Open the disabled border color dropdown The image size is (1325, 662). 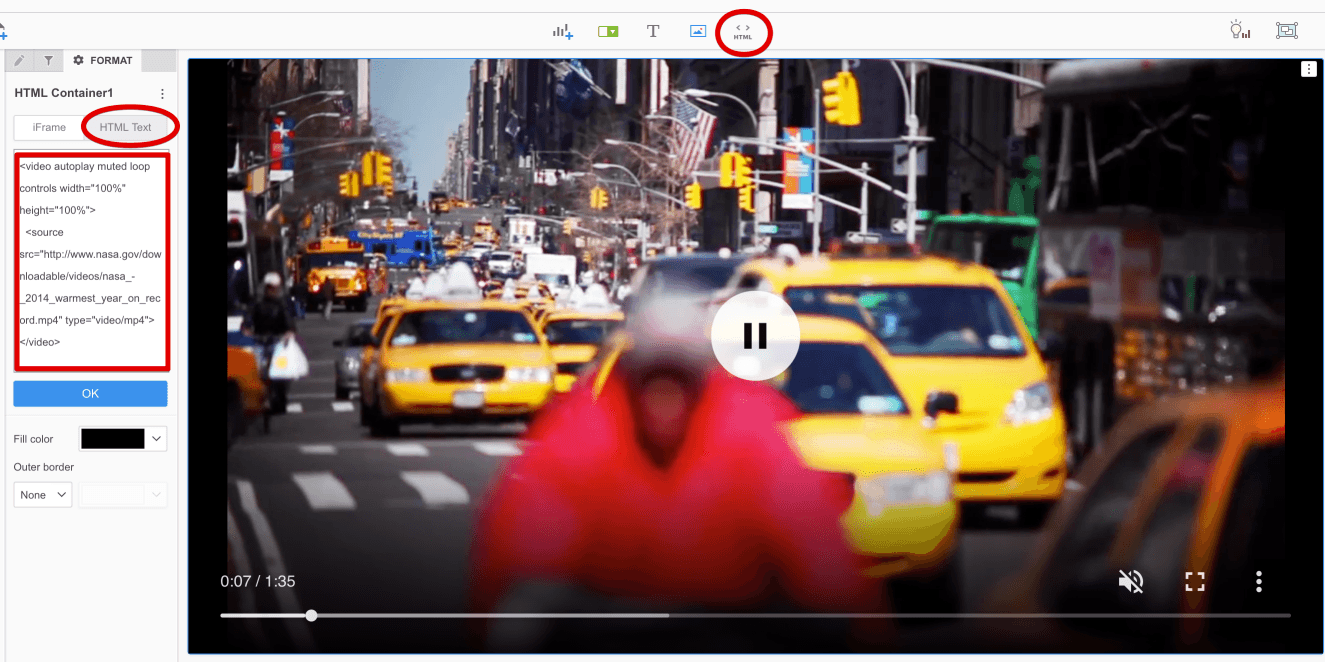point(123,495)
